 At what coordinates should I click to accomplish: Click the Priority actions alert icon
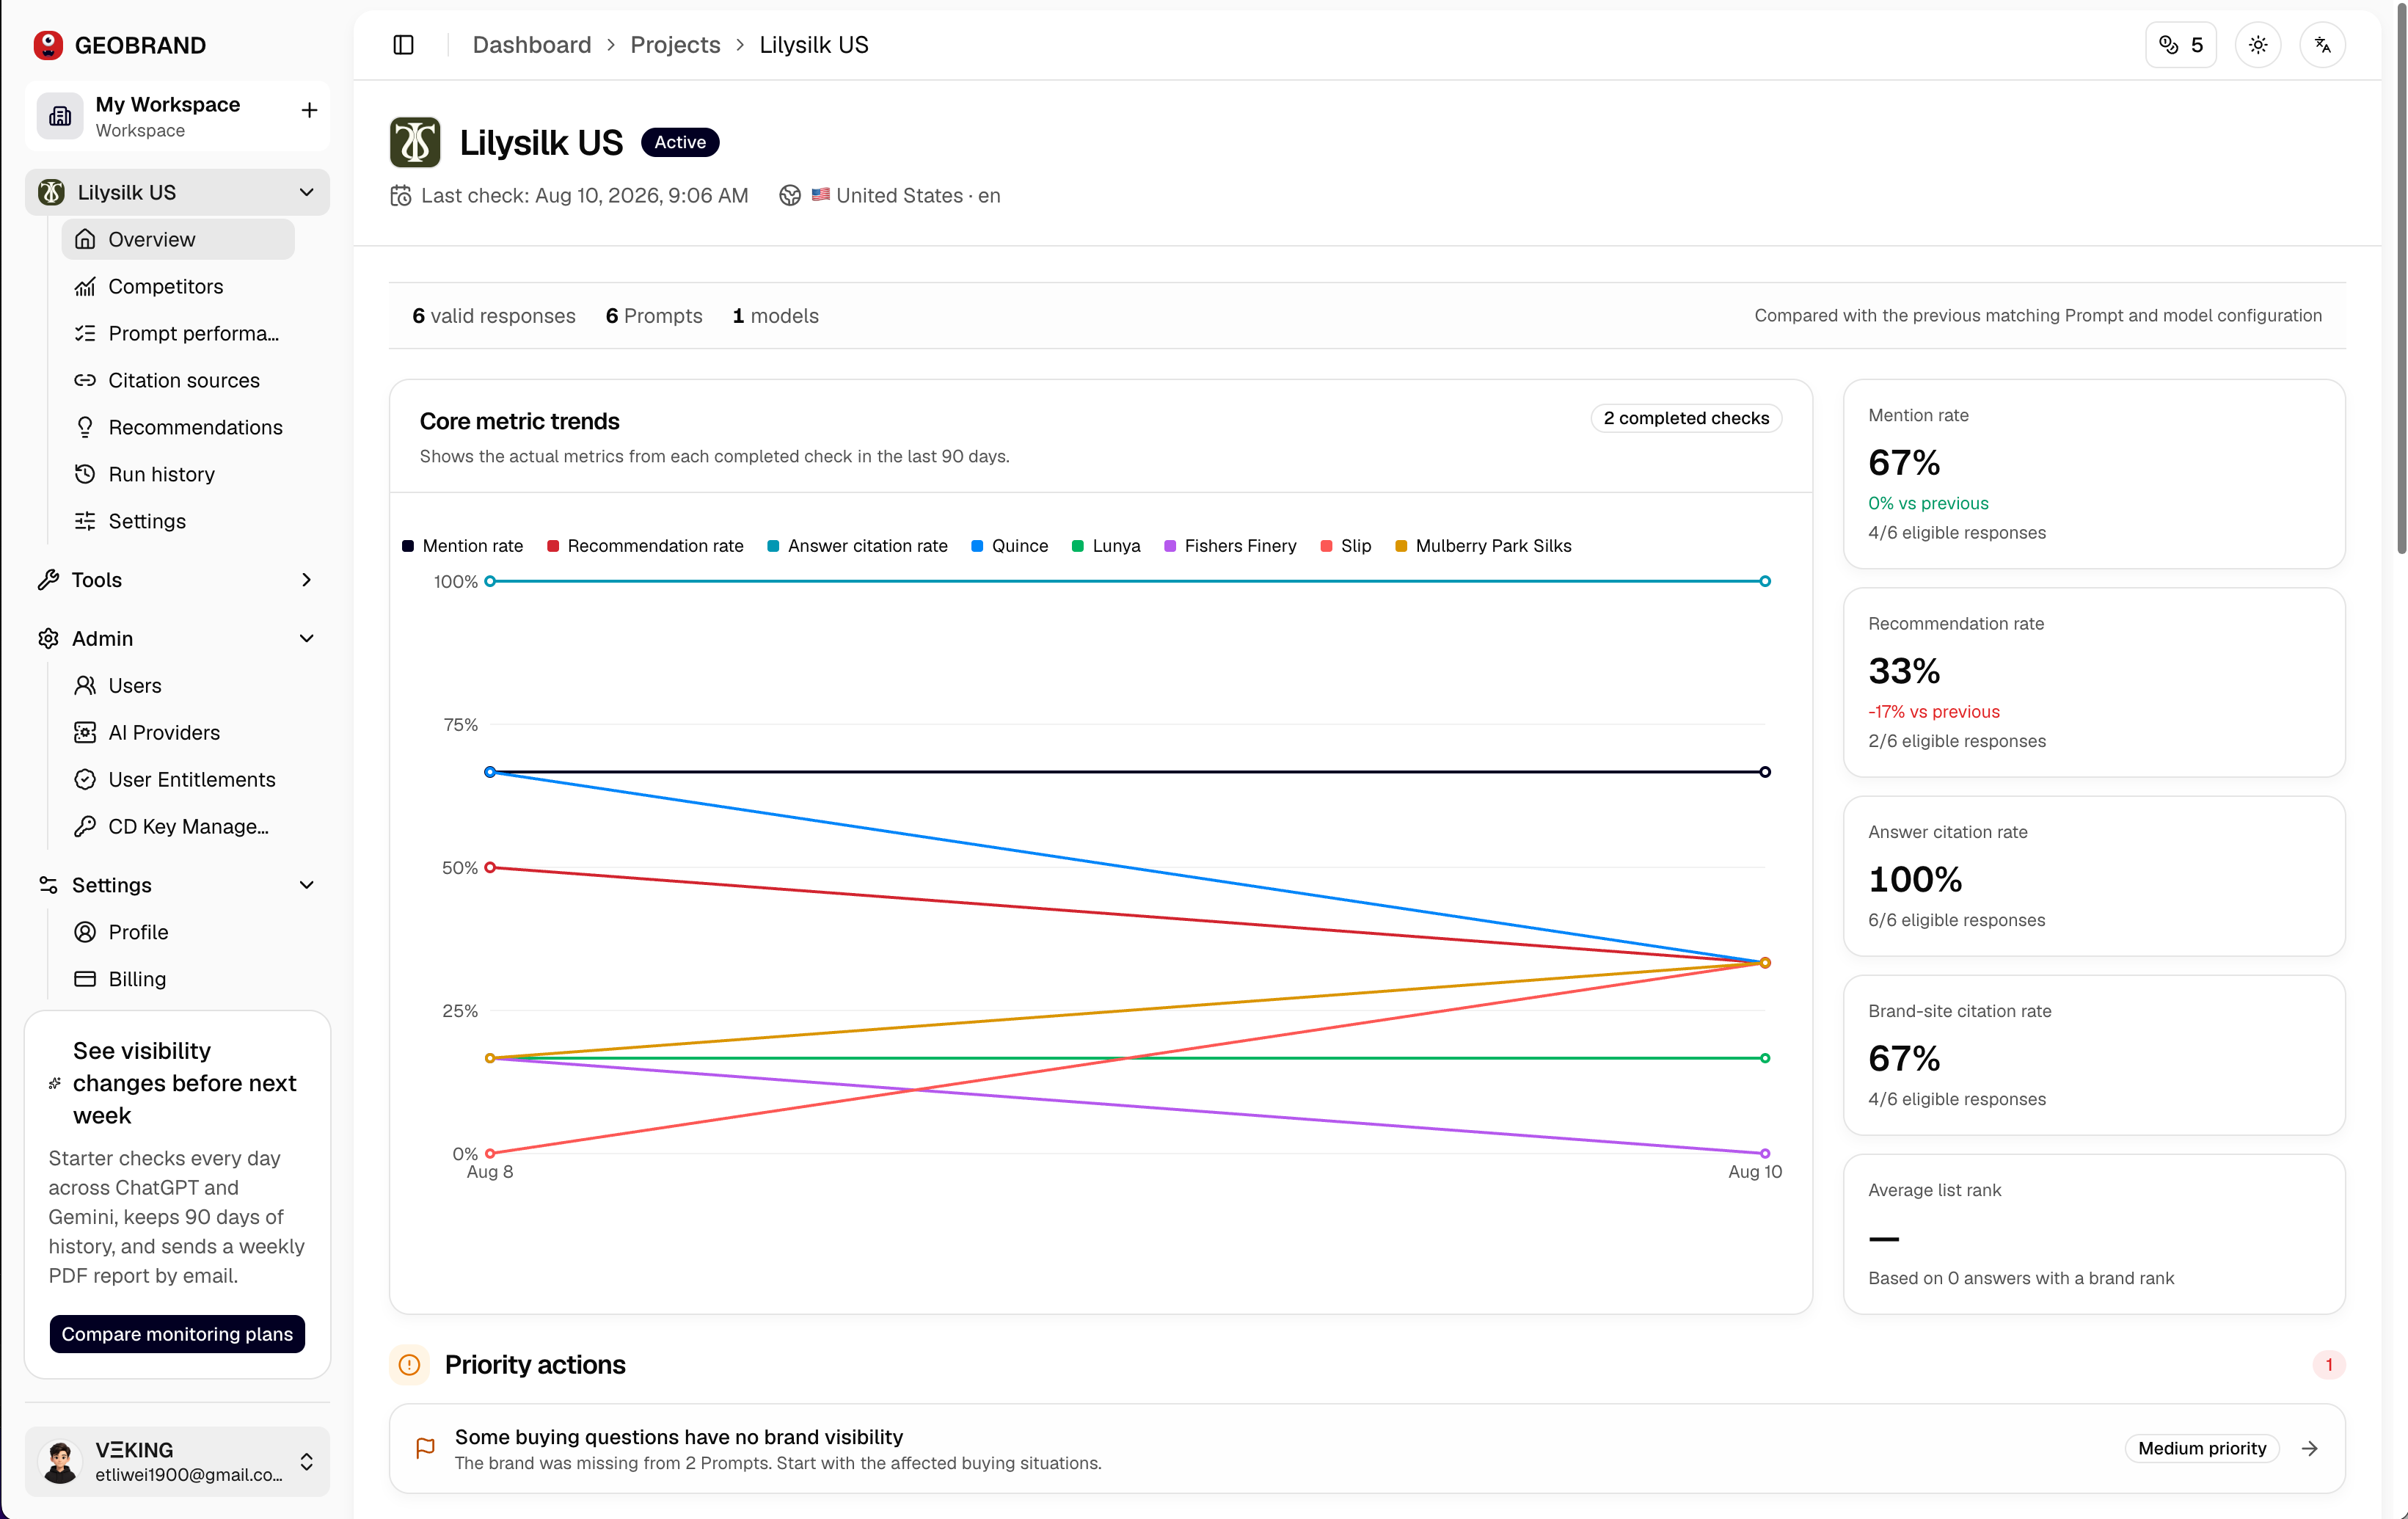coord(409,1365)
